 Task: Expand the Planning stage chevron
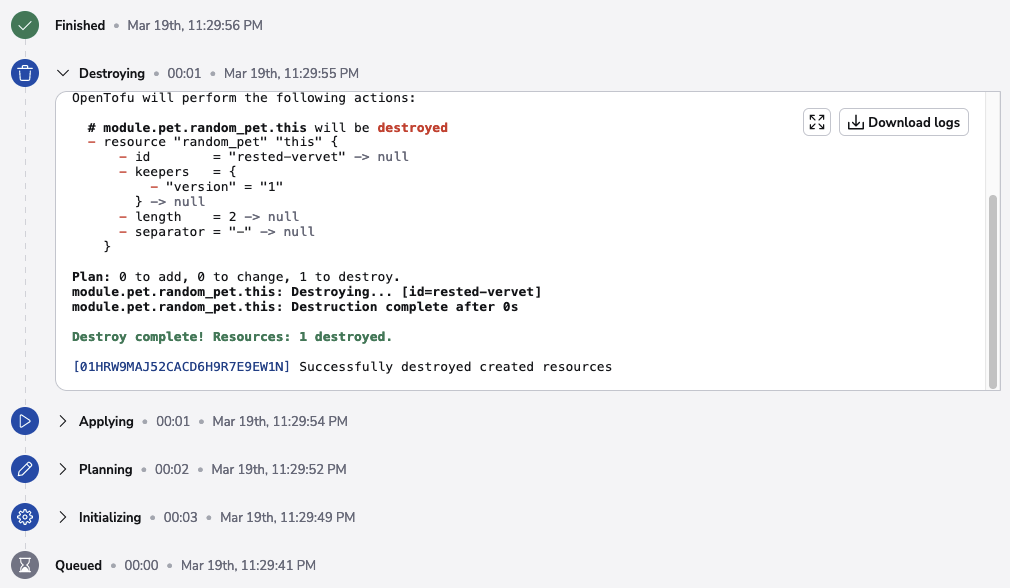tap(63, 469)
